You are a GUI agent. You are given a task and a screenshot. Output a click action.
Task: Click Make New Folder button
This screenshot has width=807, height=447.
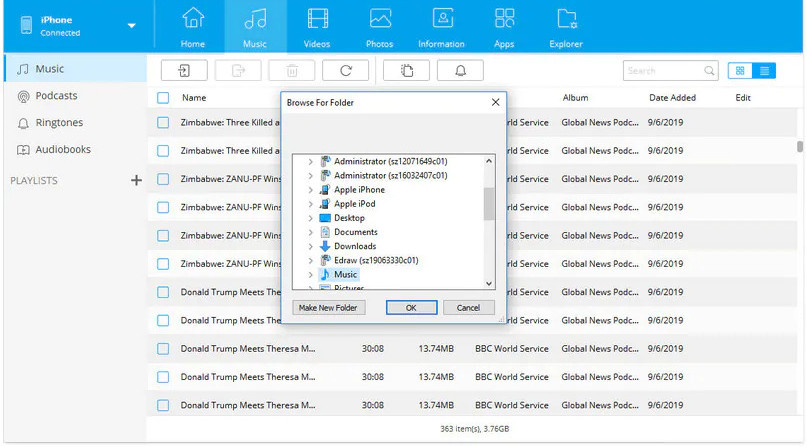click(x=328, y=308)
